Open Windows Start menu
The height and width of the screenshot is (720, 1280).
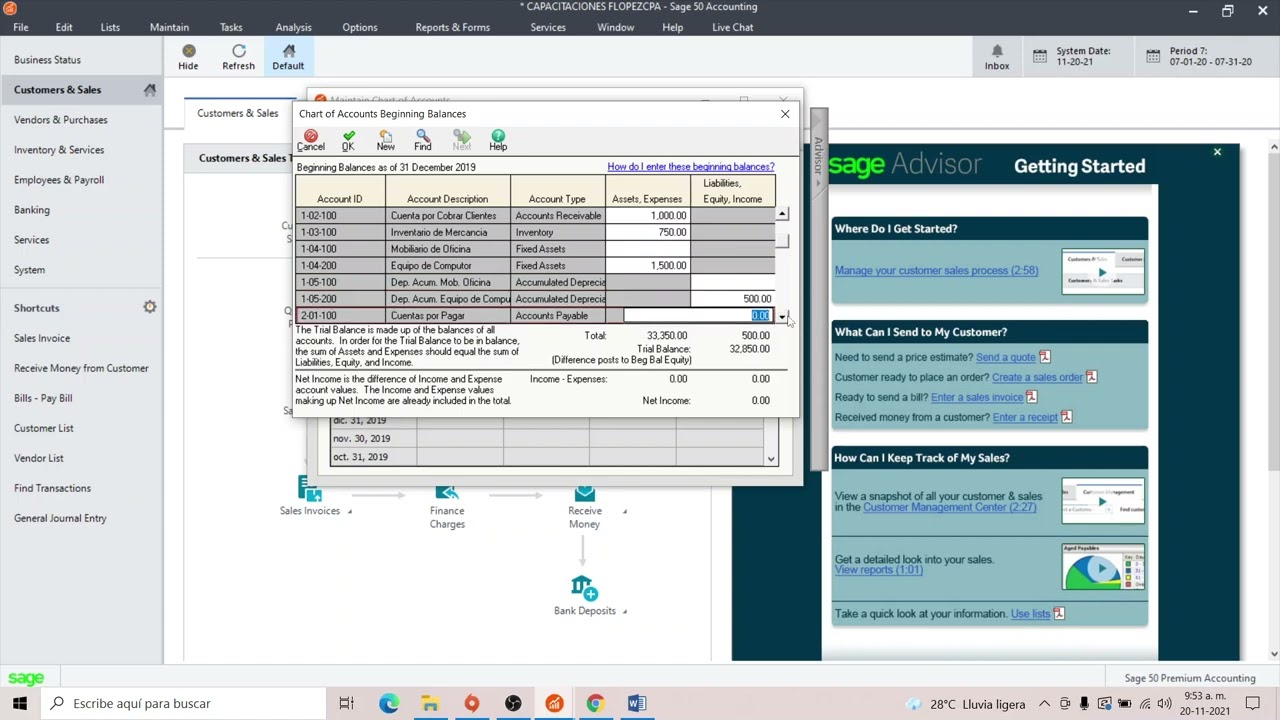coord(20,703)
